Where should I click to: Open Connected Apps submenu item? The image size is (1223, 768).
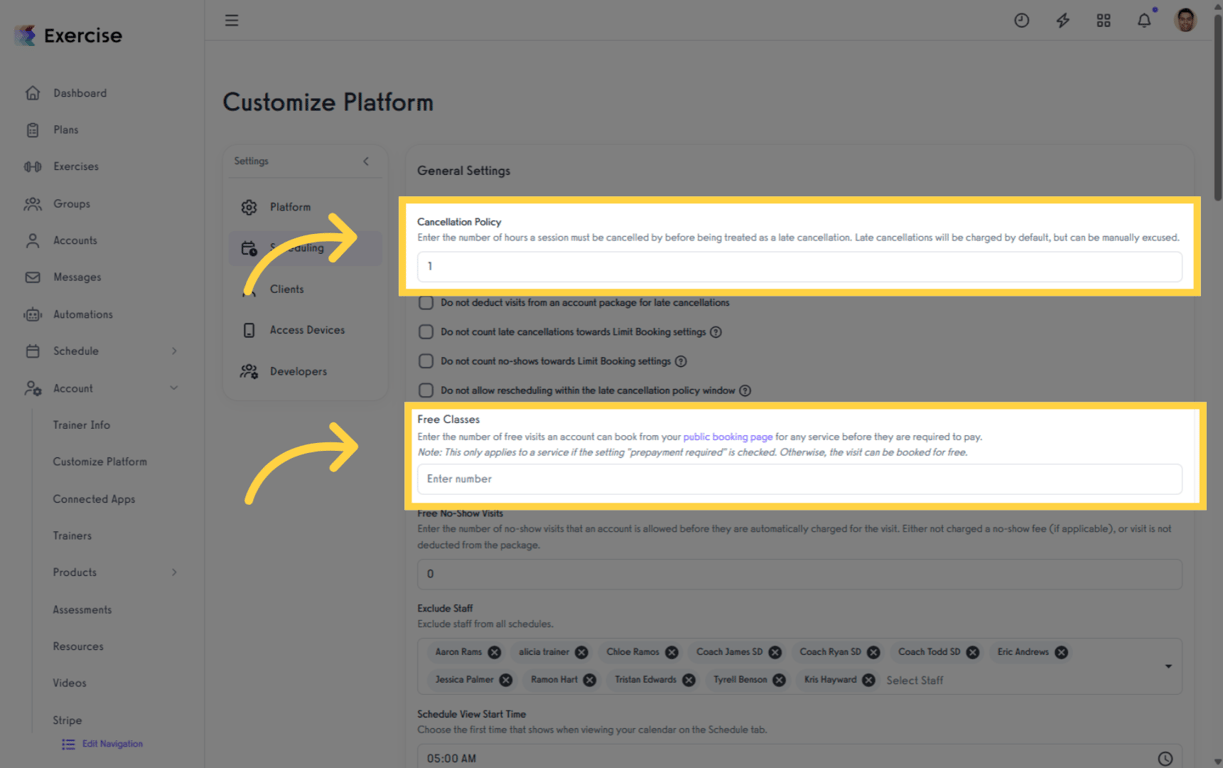(94, 499)
